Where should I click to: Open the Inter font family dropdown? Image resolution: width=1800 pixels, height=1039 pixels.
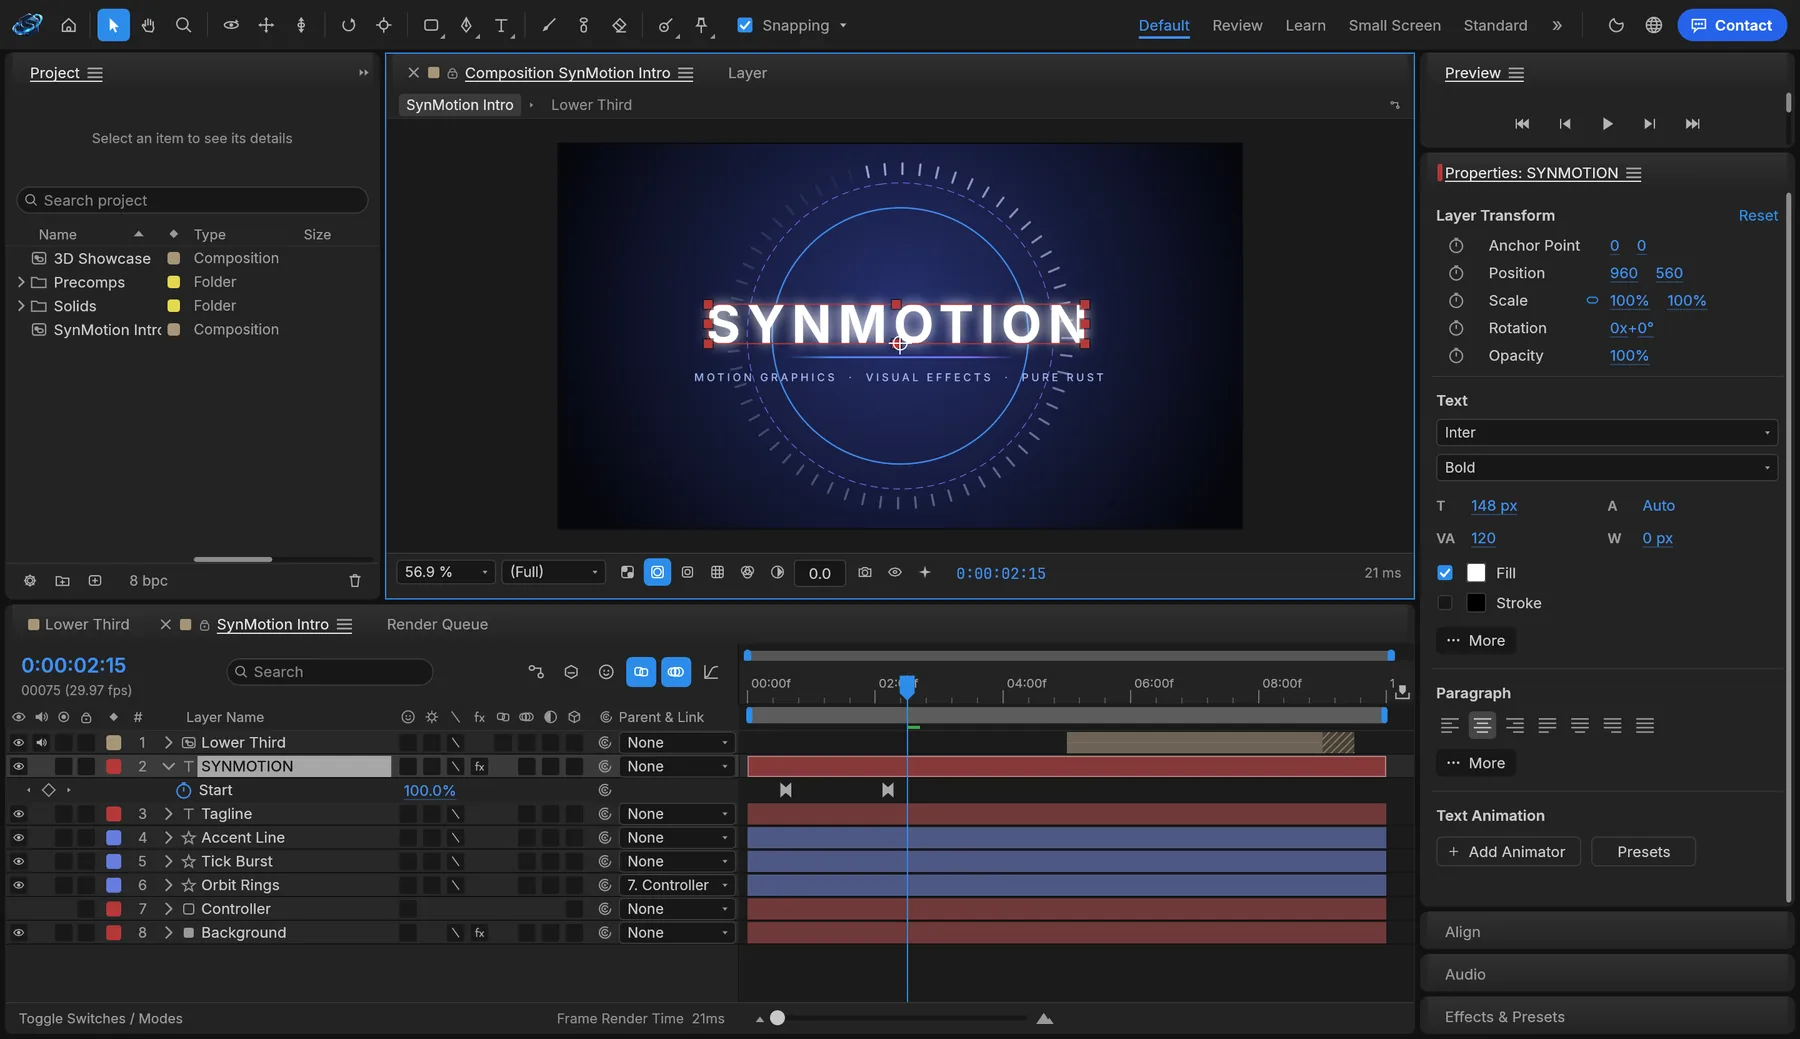coord(1607,433)
